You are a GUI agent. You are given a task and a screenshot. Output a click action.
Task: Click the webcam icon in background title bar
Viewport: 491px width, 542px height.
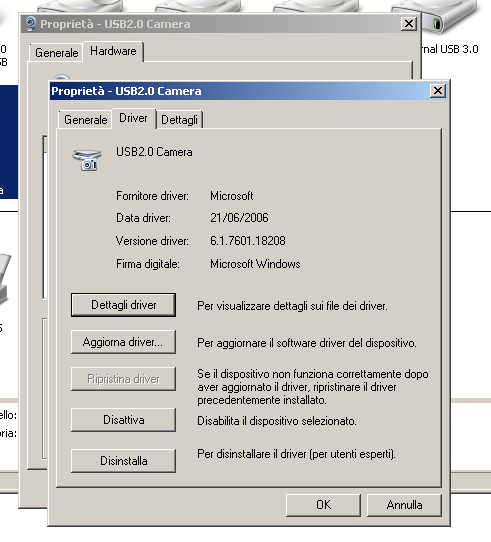tap(31, 24)
